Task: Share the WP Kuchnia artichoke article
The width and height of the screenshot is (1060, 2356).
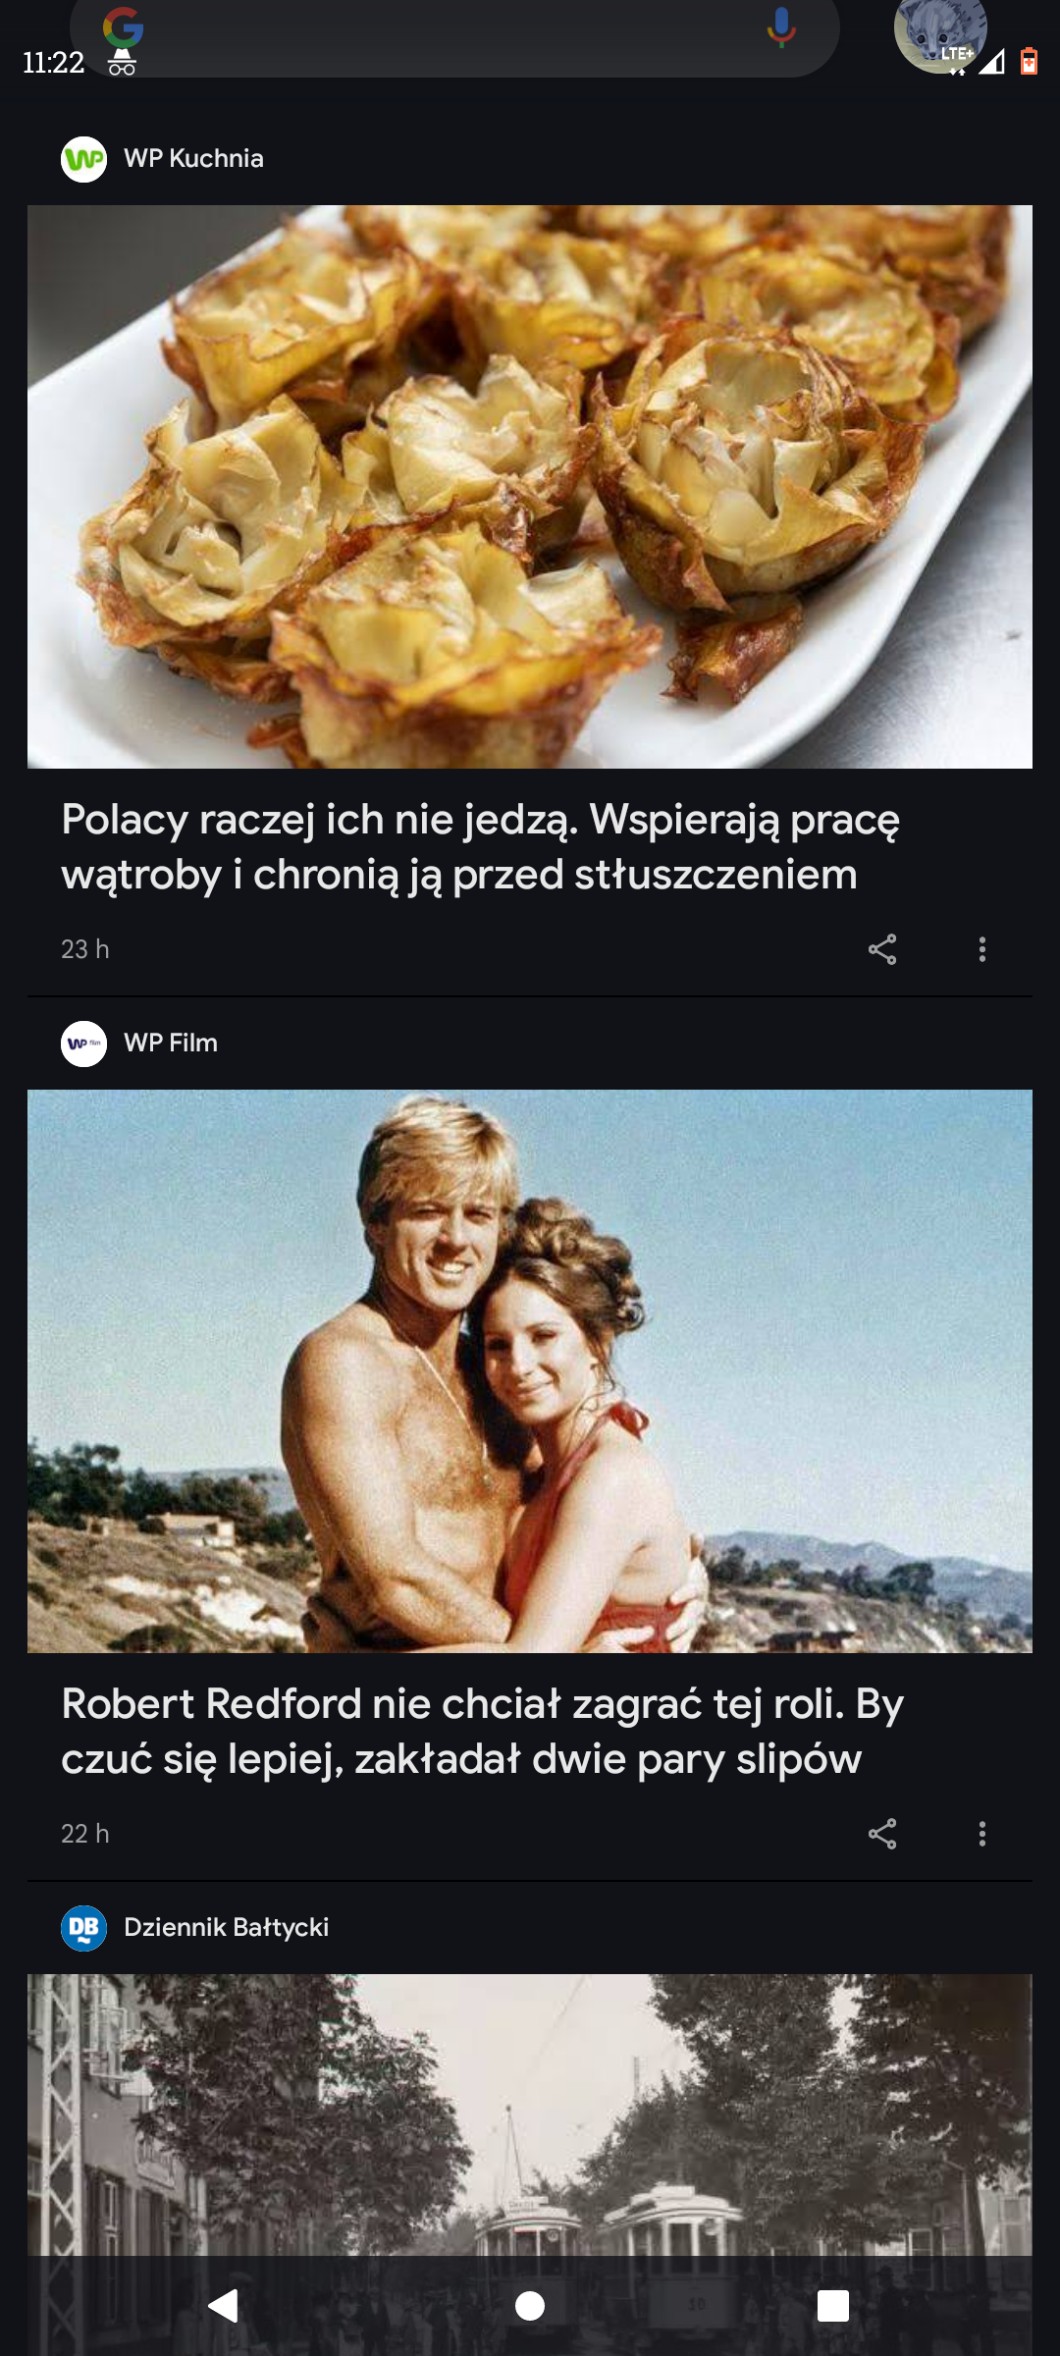Action: [x=882, y=949]
